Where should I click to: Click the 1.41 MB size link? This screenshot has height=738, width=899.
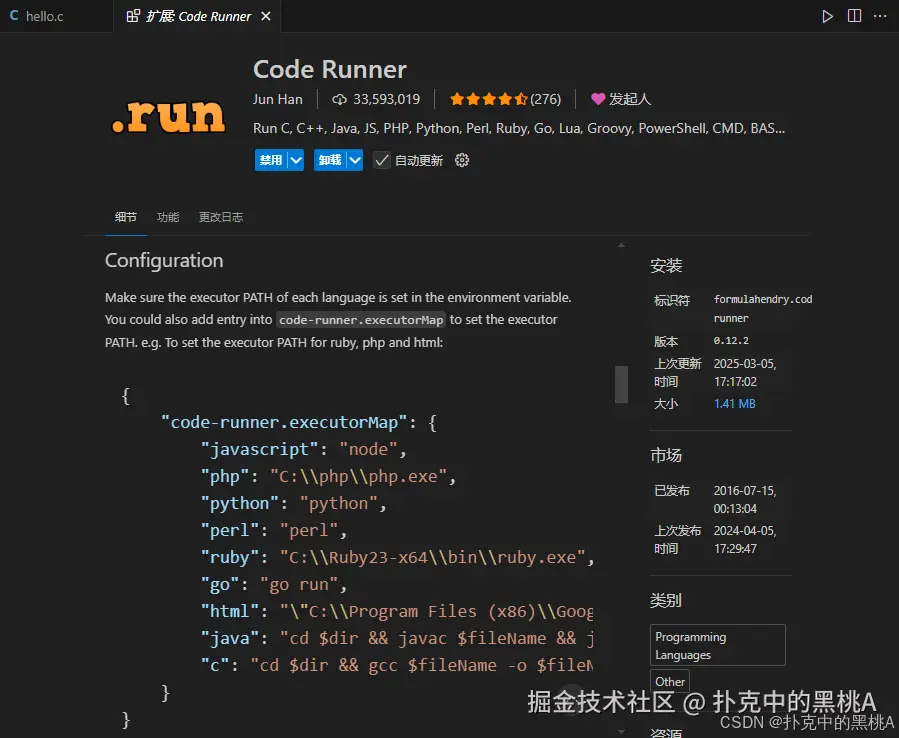point(734,404)
